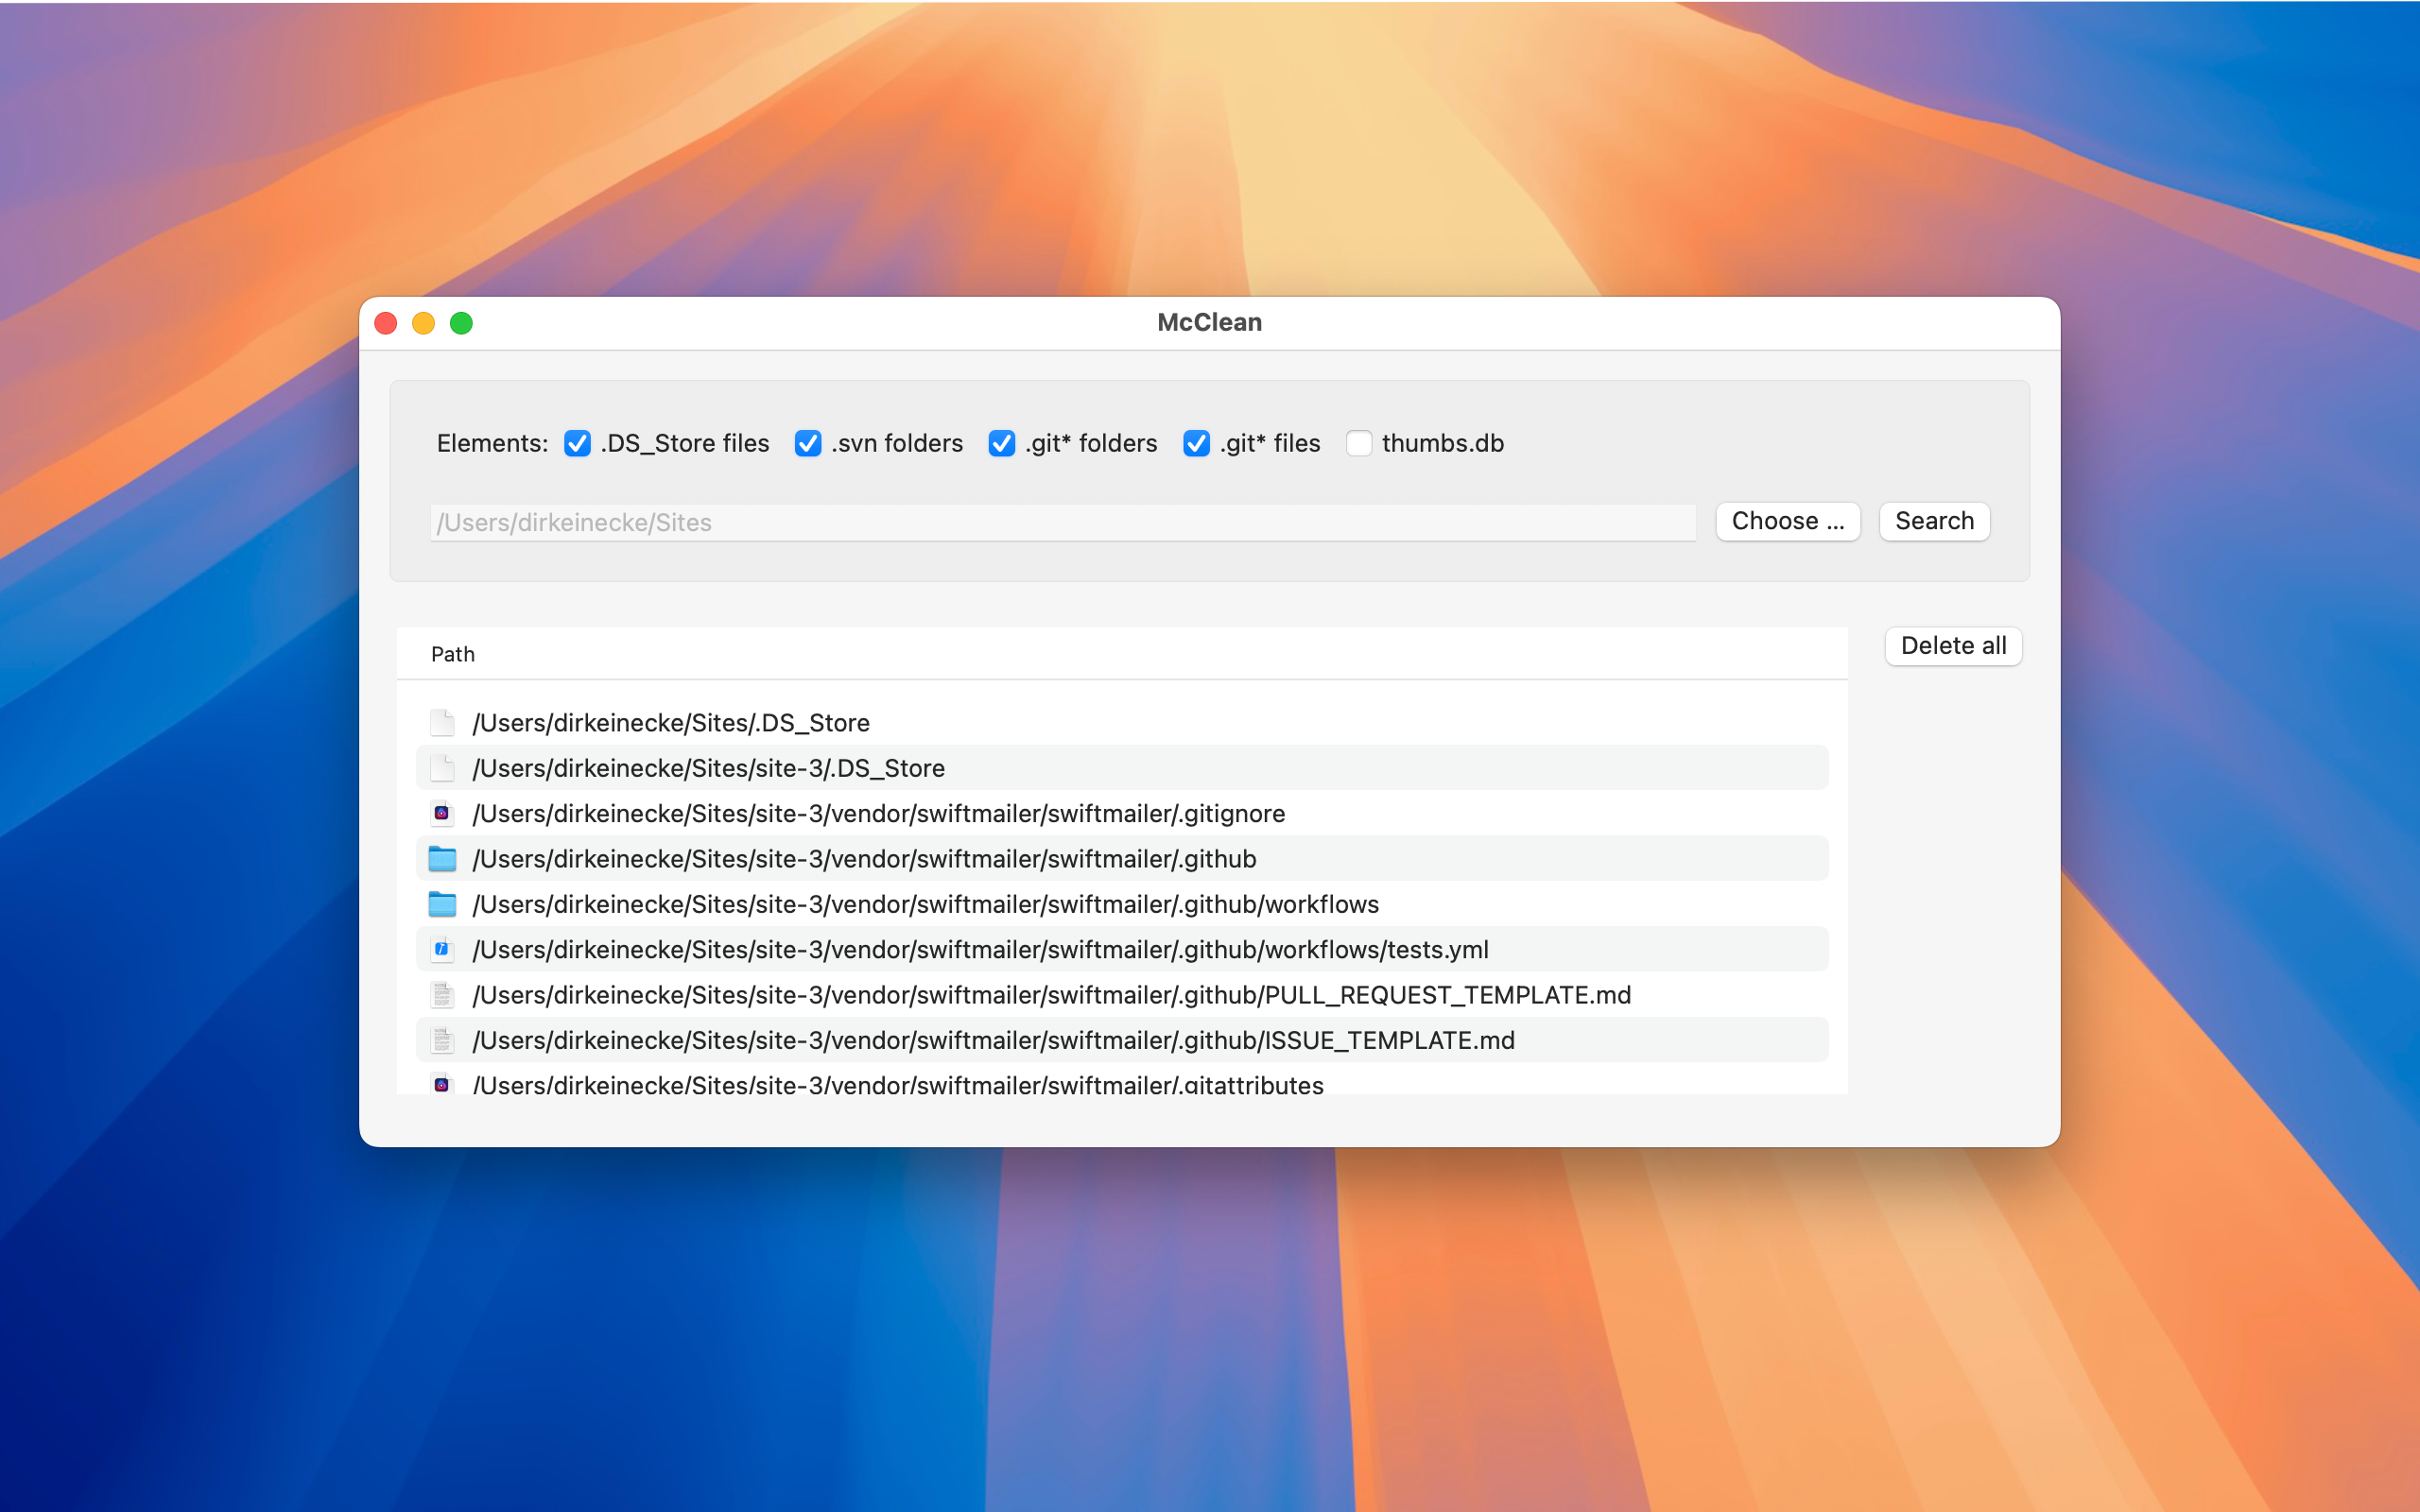Uncheck the .svn folders checkbox
Screen dimensions: 2420x1512
(808, 443)
